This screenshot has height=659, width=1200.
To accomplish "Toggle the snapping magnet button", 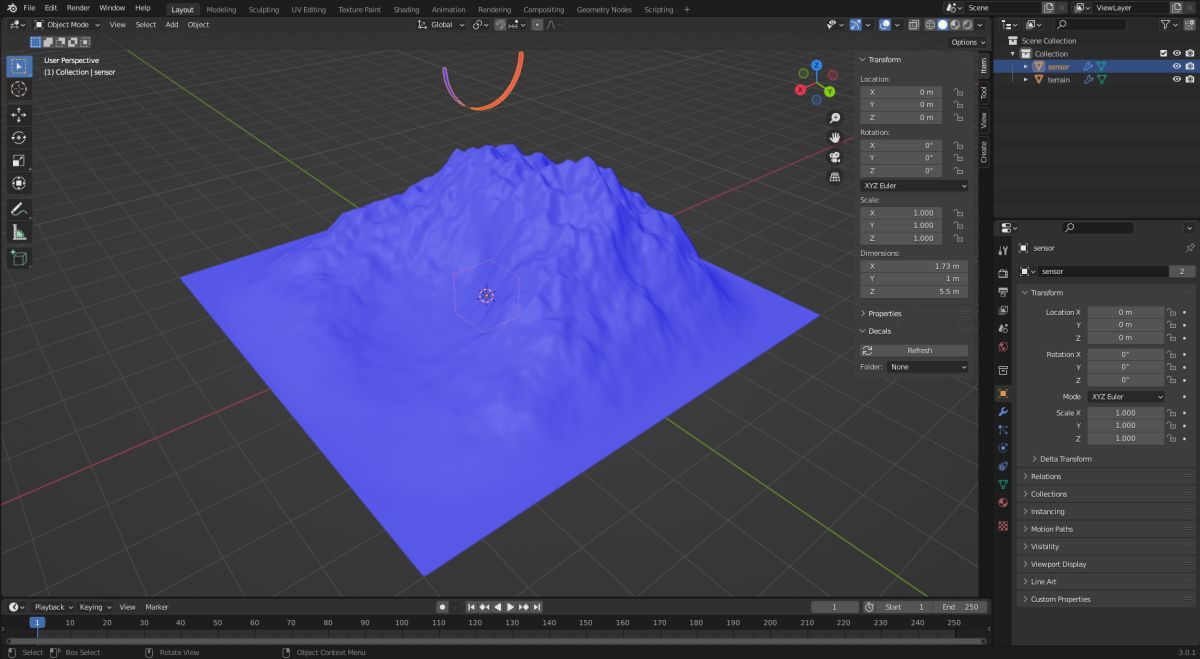I will (500, 24).
